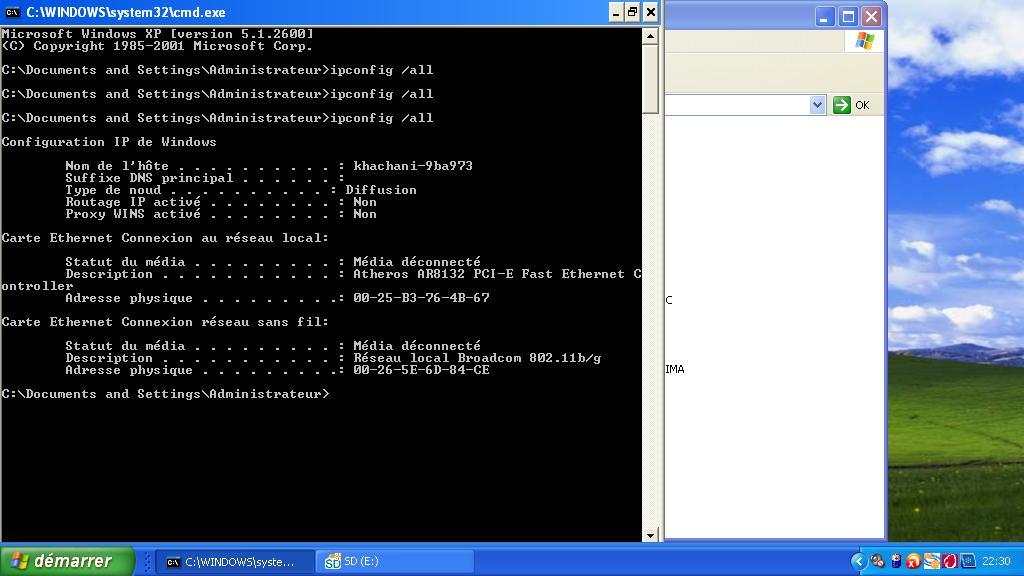Click the red square tray icon
The height and width of the screenshot is (576, 1024).
[x=949, y=561]
